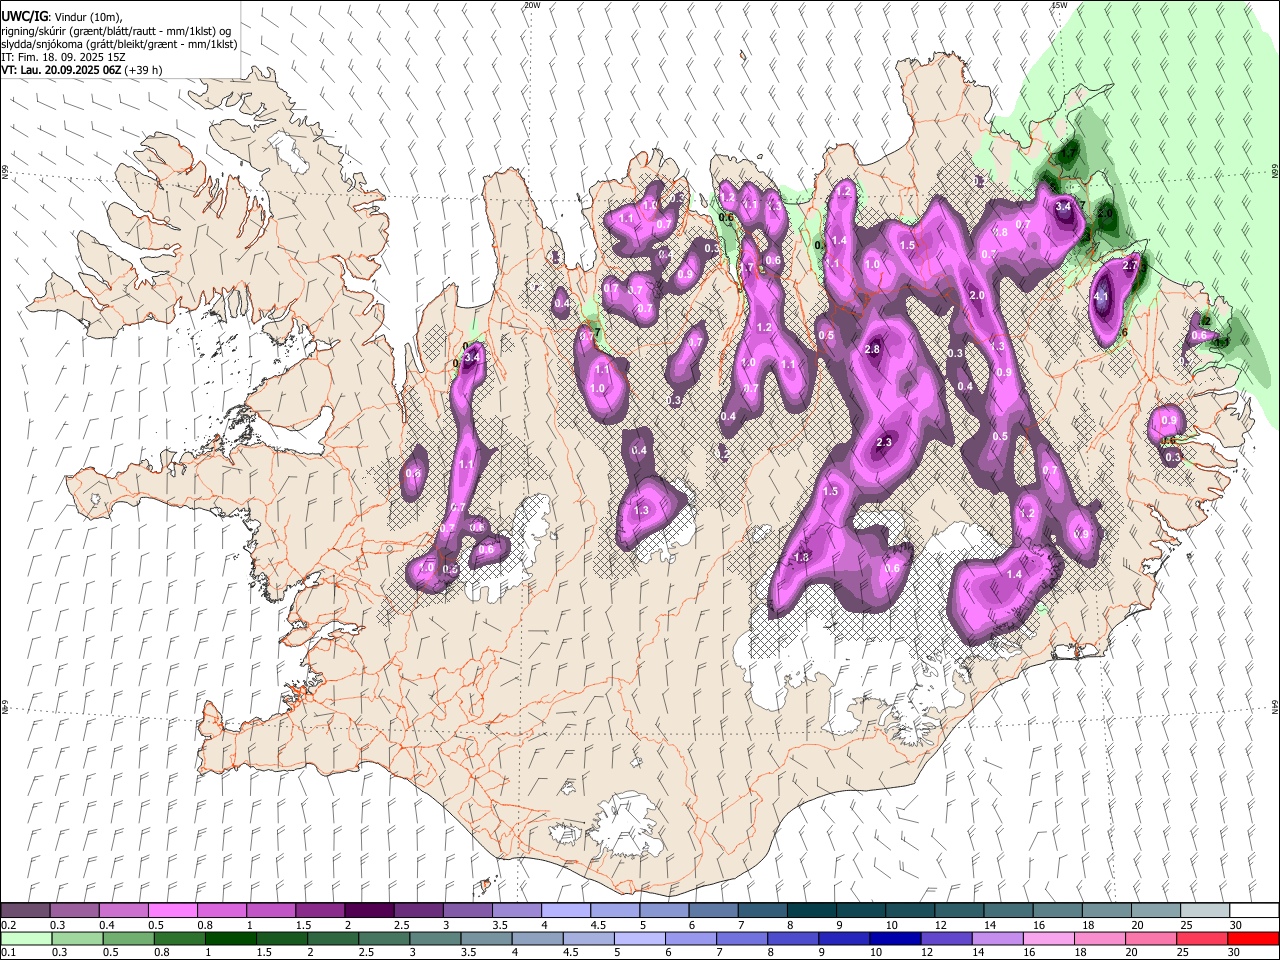Image resolution: width=1280 pixels, height=960 pixels.
Task: Click the 'IT: Fim. 18. 09. 2025 15Z' line
Action: (64, 57)
